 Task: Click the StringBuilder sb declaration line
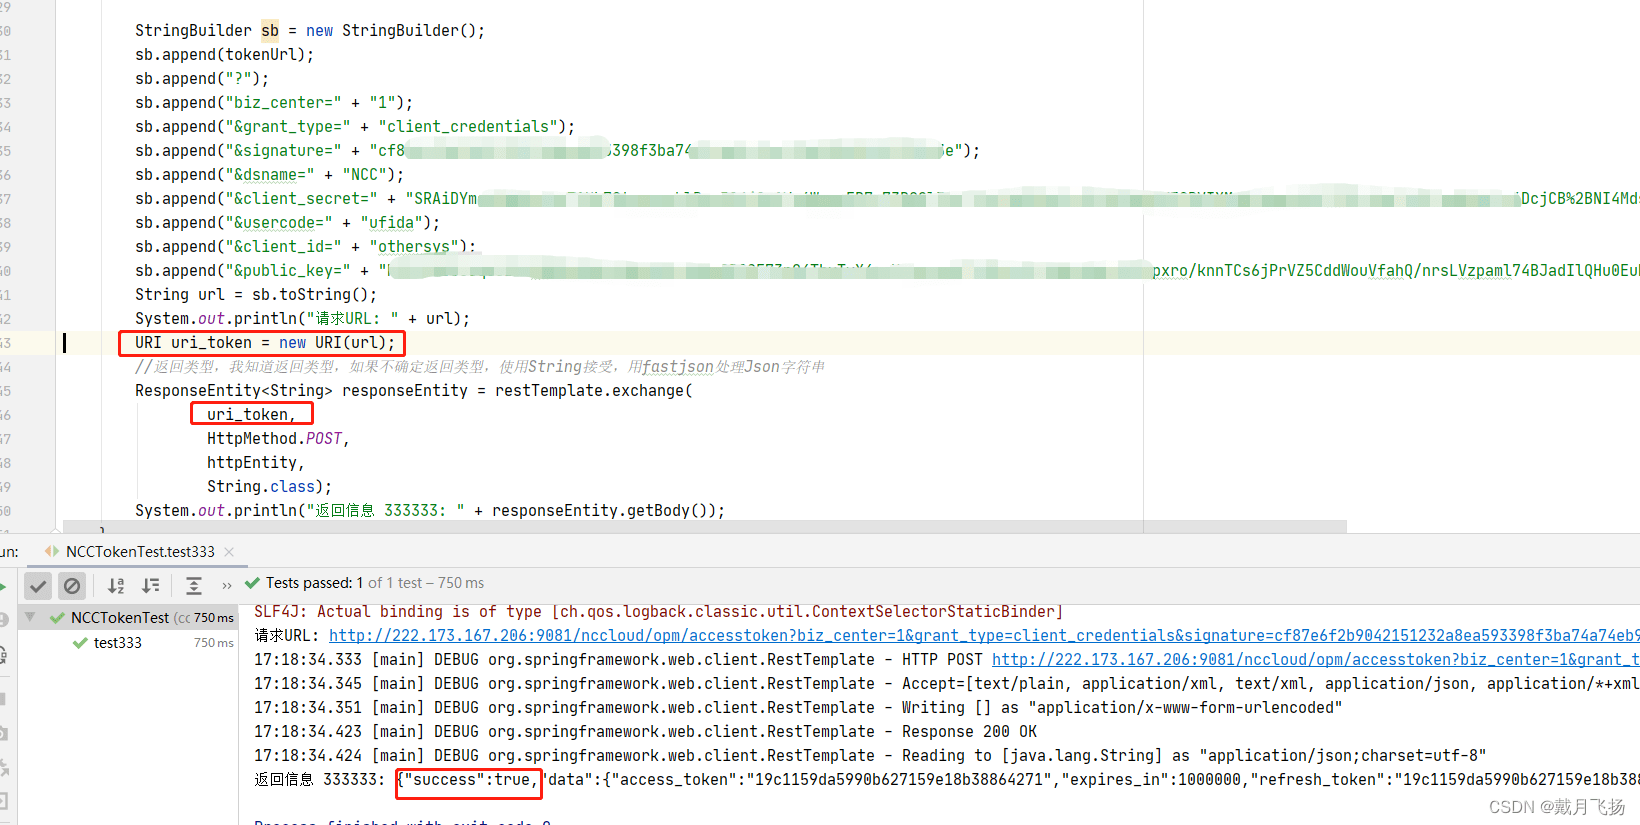[x=310, y=31]
